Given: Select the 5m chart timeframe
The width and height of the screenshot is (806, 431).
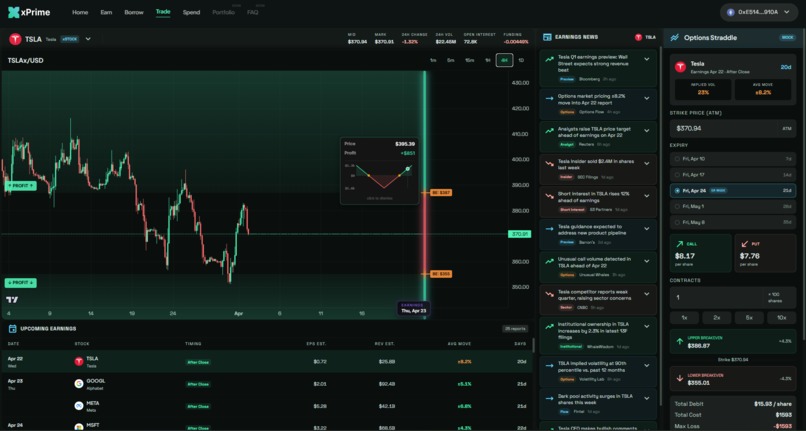Looking at the screenshot, I should [450, 61].
